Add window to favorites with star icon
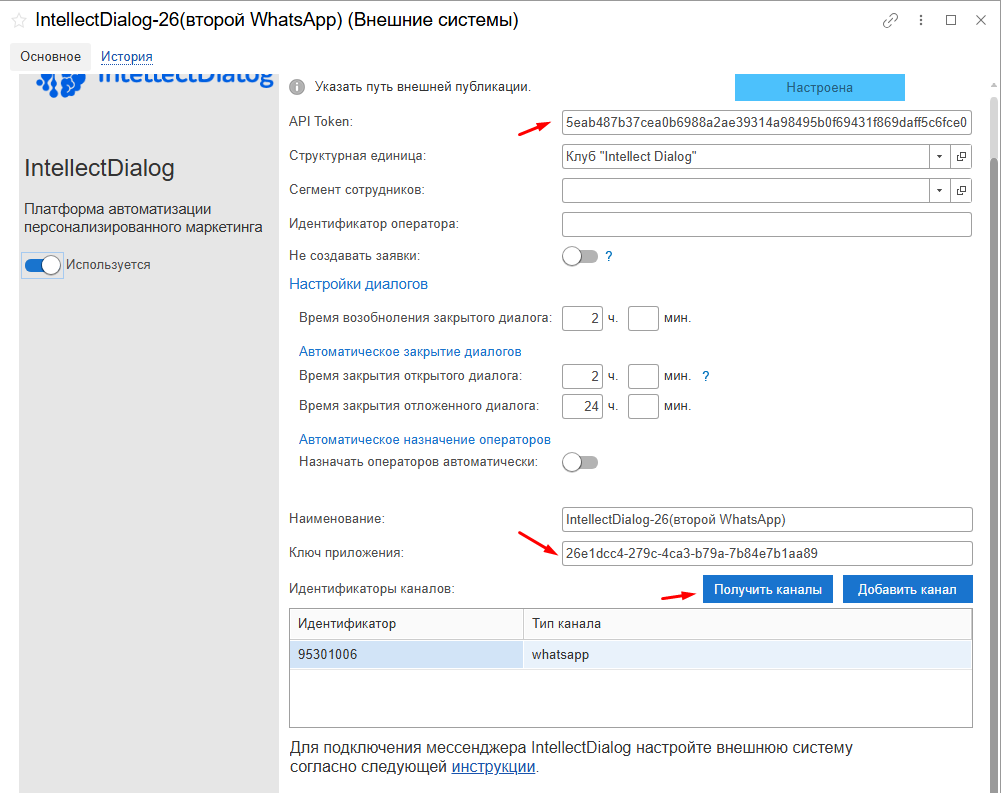The height and width of the screenshot is (793, 1001). coord(18,21)
